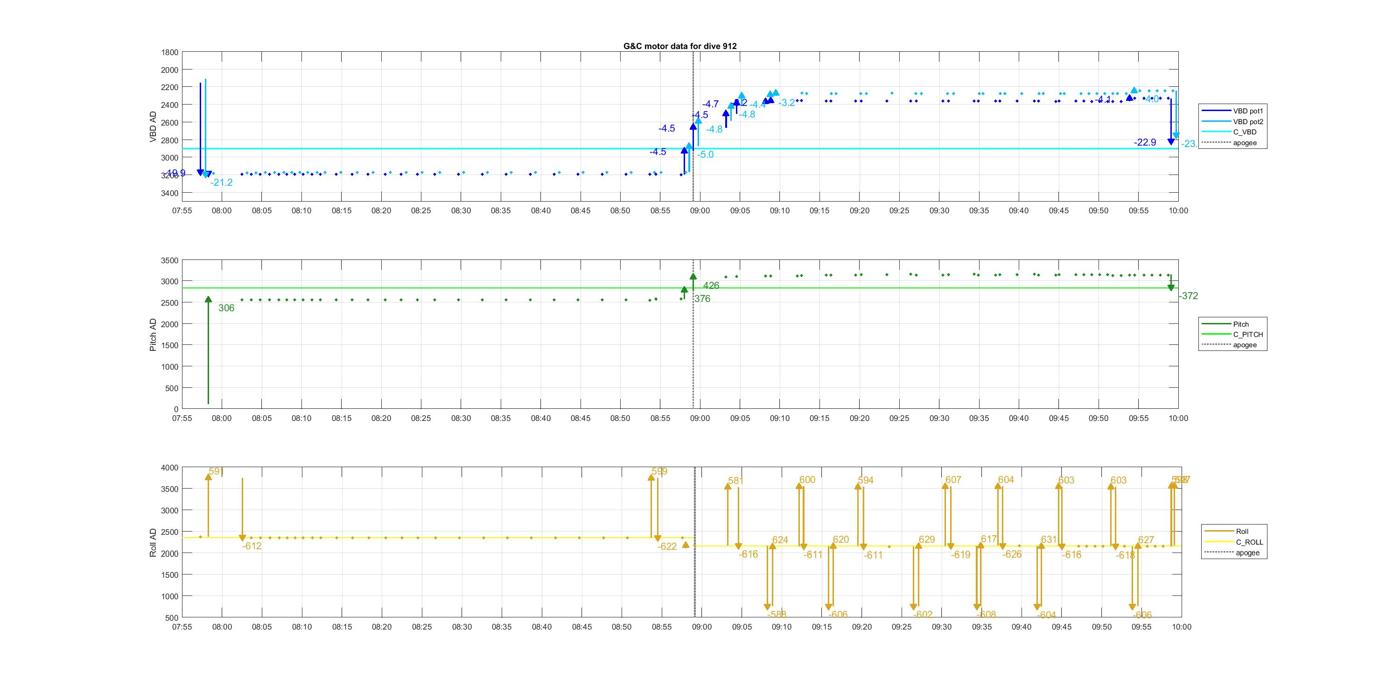The width and height of the screenshot is (1400, 693).
Task: Click the "426" label in Pitch plot
Action: click(711, 286)
